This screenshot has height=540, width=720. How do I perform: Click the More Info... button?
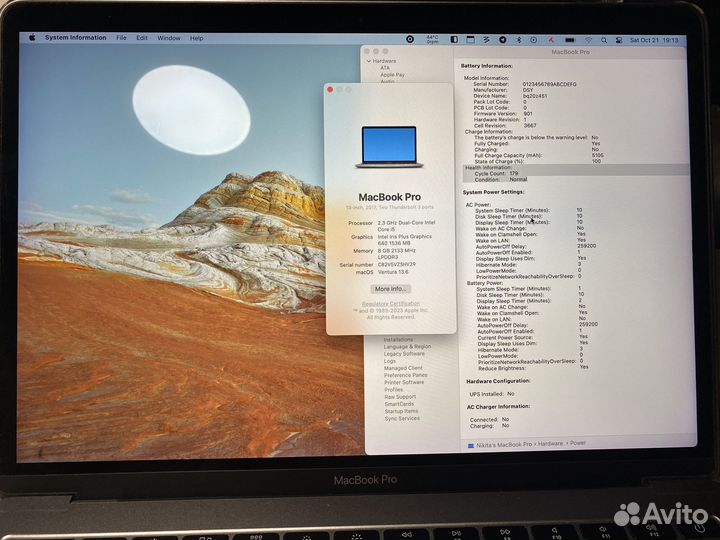point(390,289)
